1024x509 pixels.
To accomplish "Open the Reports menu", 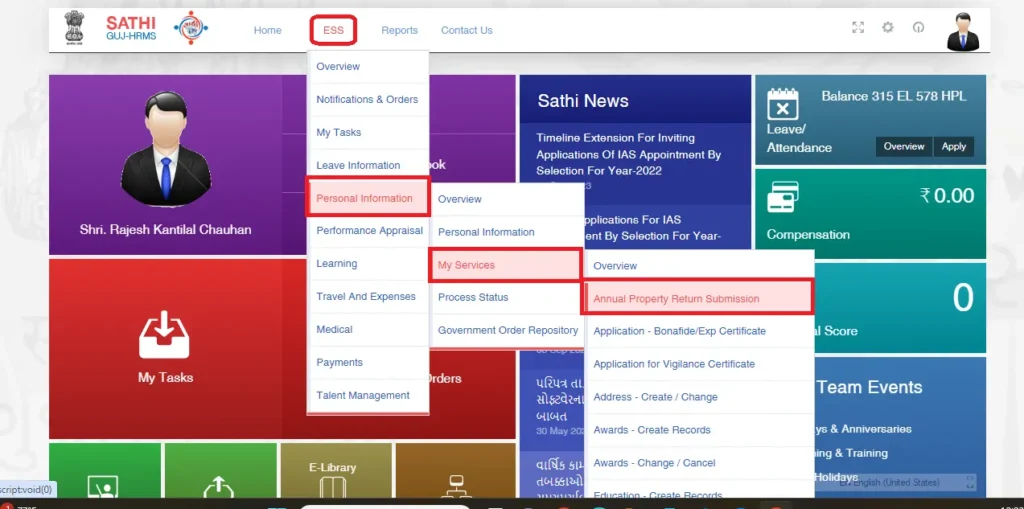I will coord(400,30).
